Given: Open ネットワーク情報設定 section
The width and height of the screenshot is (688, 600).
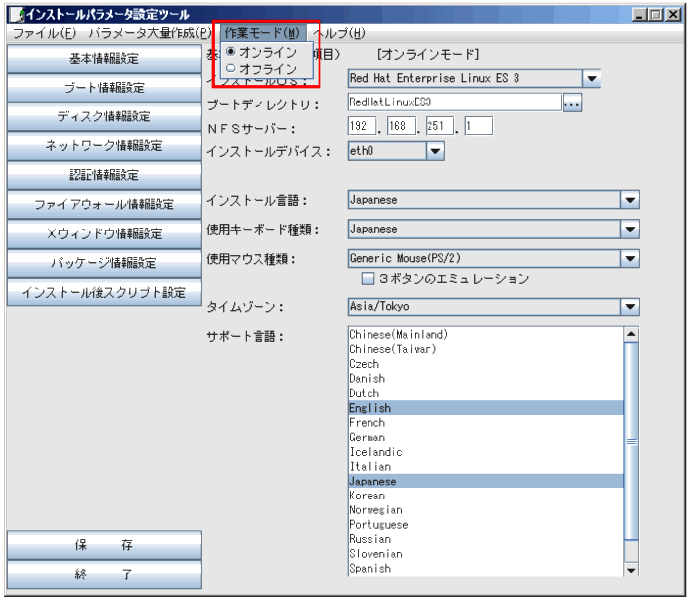Looking at the screenshot, I should tap(104, 146).
